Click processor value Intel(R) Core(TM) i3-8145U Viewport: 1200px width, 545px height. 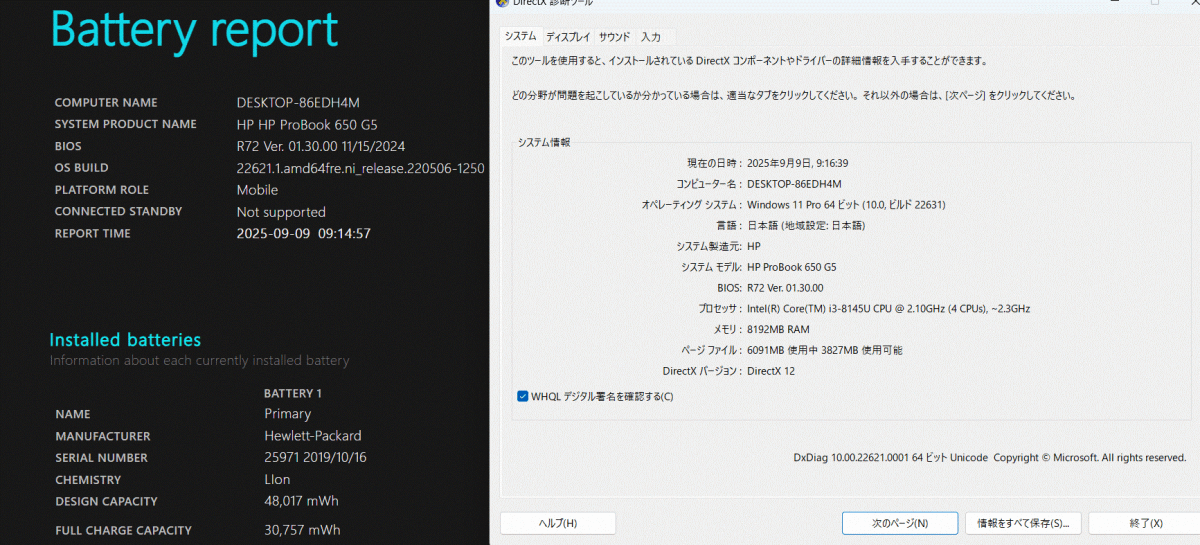point(888,309)
